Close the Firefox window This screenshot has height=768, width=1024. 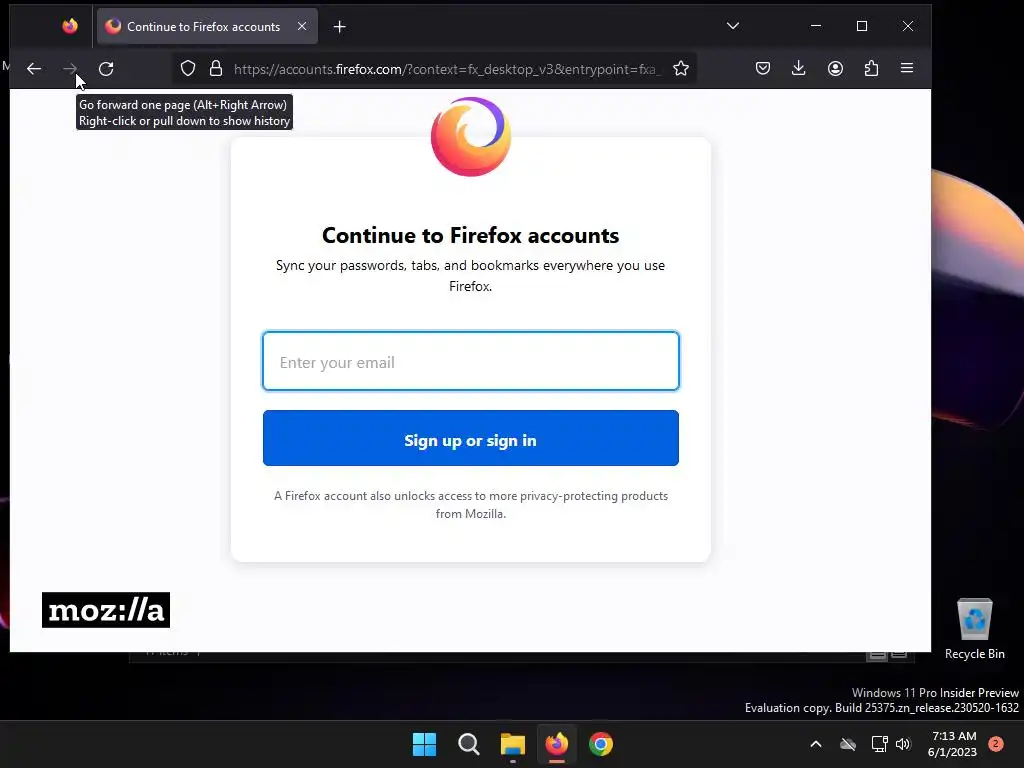908,26
